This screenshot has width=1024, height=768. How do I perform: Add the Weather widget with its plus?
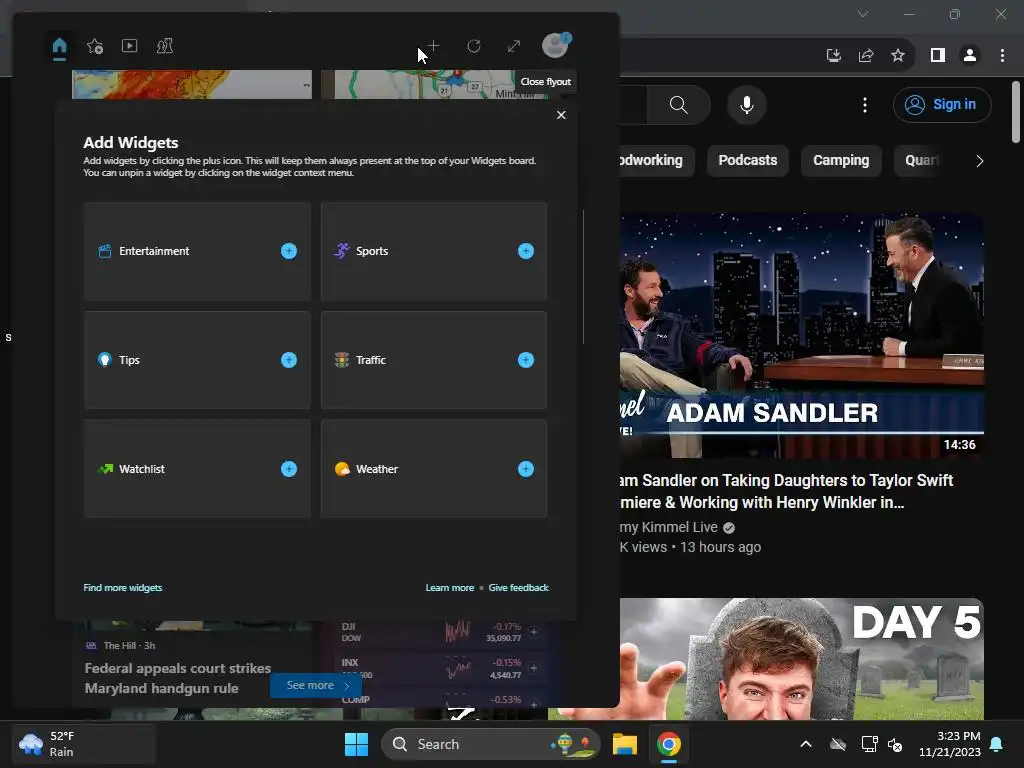(x=526, y=469)
